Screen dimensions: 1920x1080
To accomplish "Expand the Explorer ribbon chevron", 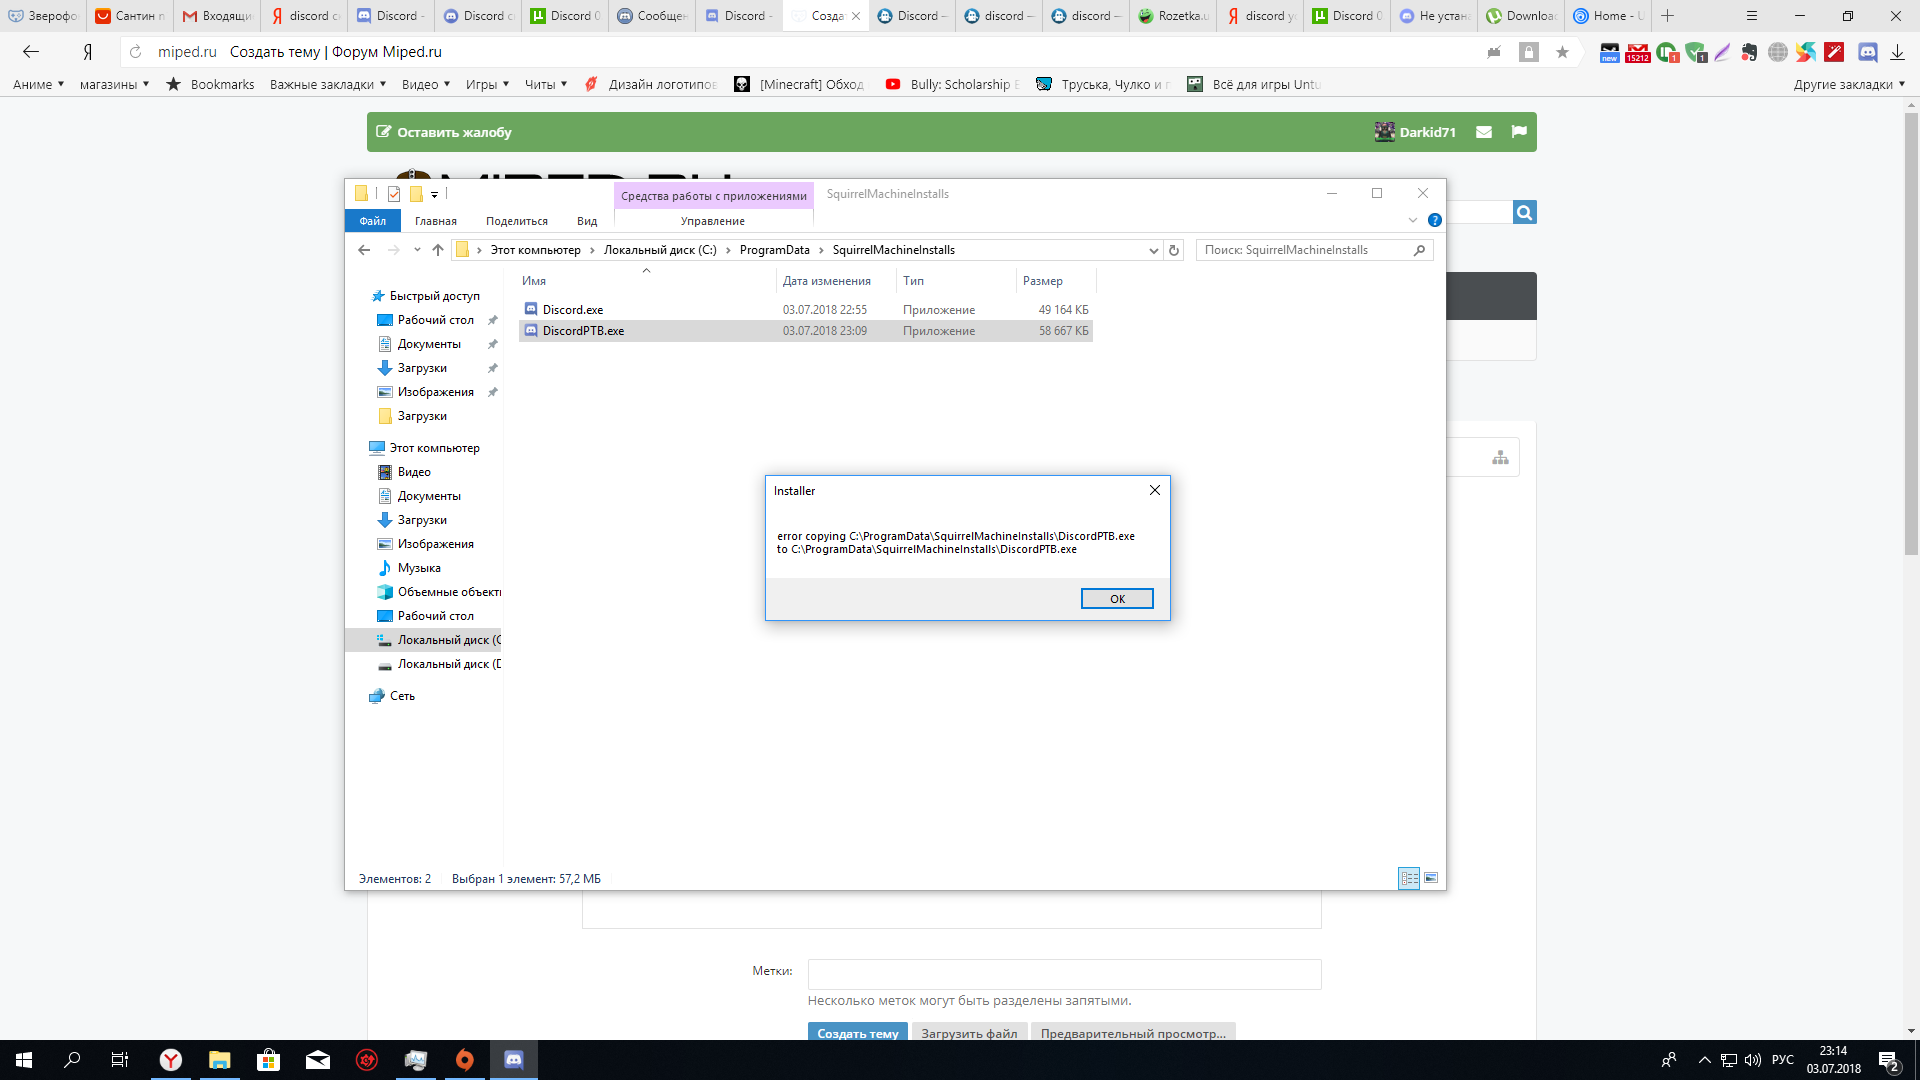I will (x=1413, y=220).
